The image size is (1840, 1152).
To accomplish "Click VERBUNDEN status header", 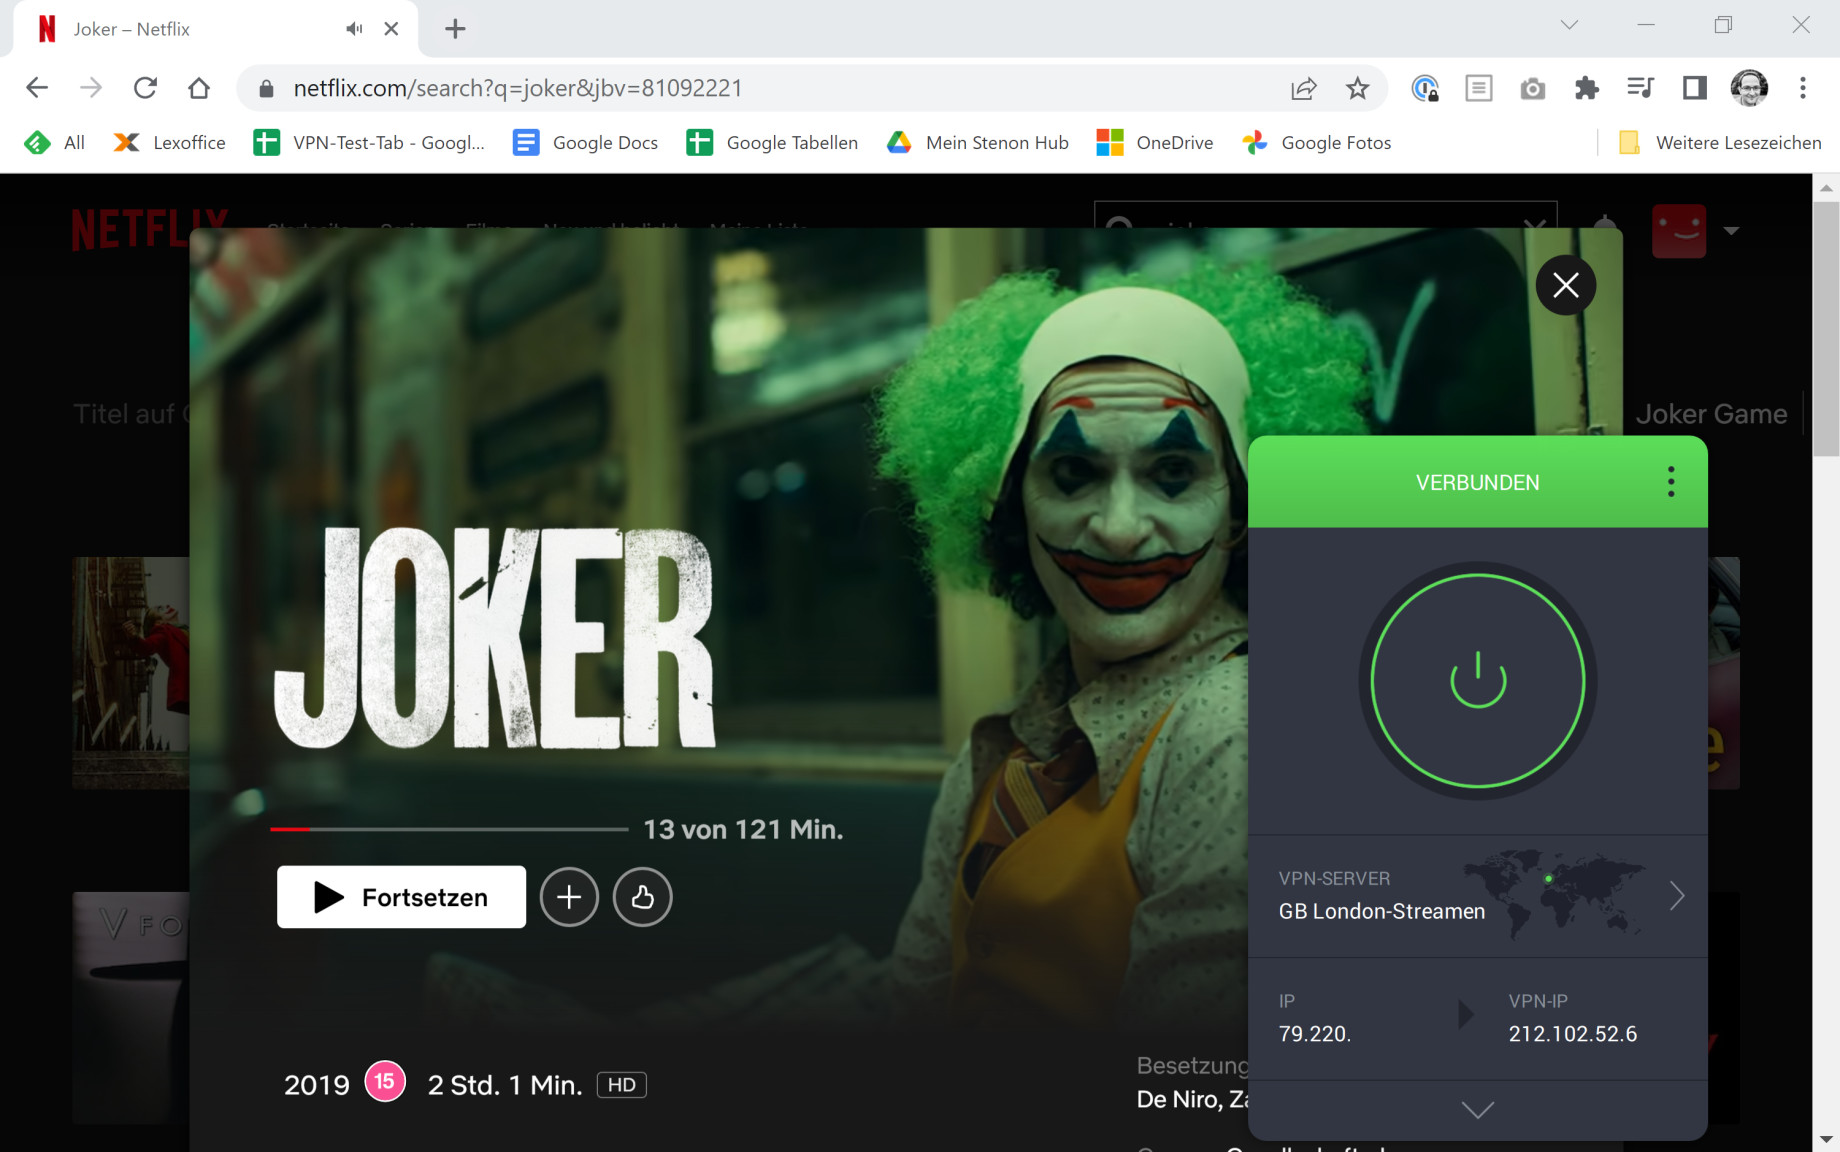I will click(1477, 482).
